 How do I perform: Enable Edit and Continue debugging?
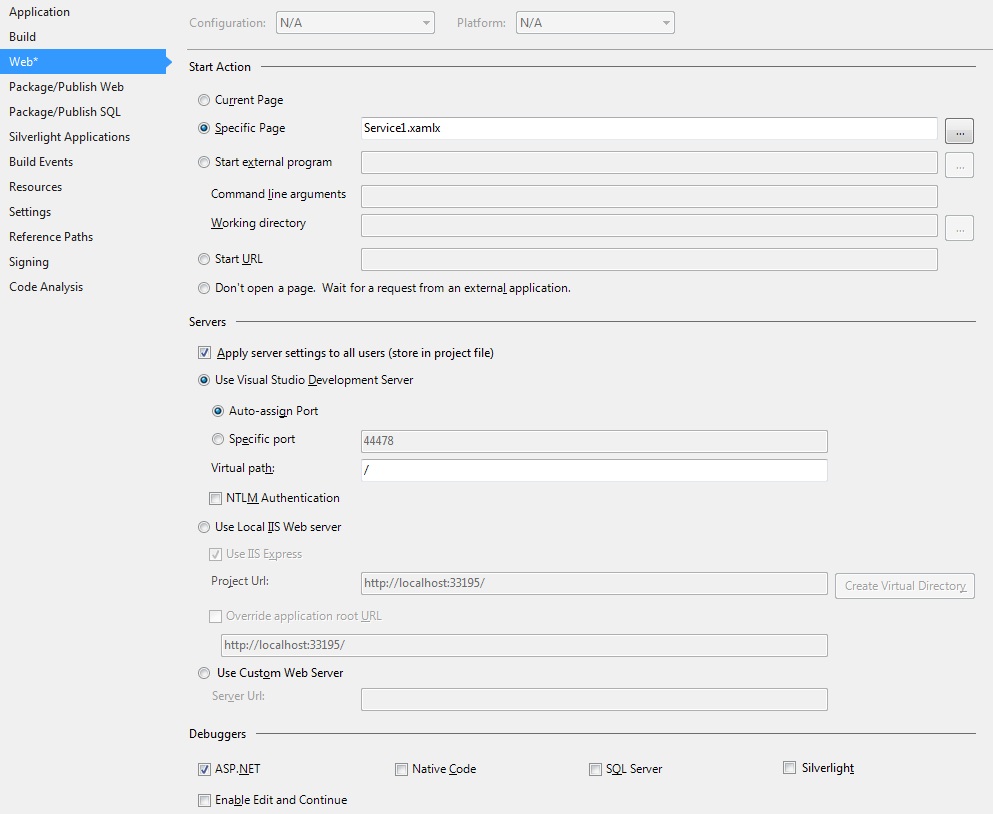[204, 800]
